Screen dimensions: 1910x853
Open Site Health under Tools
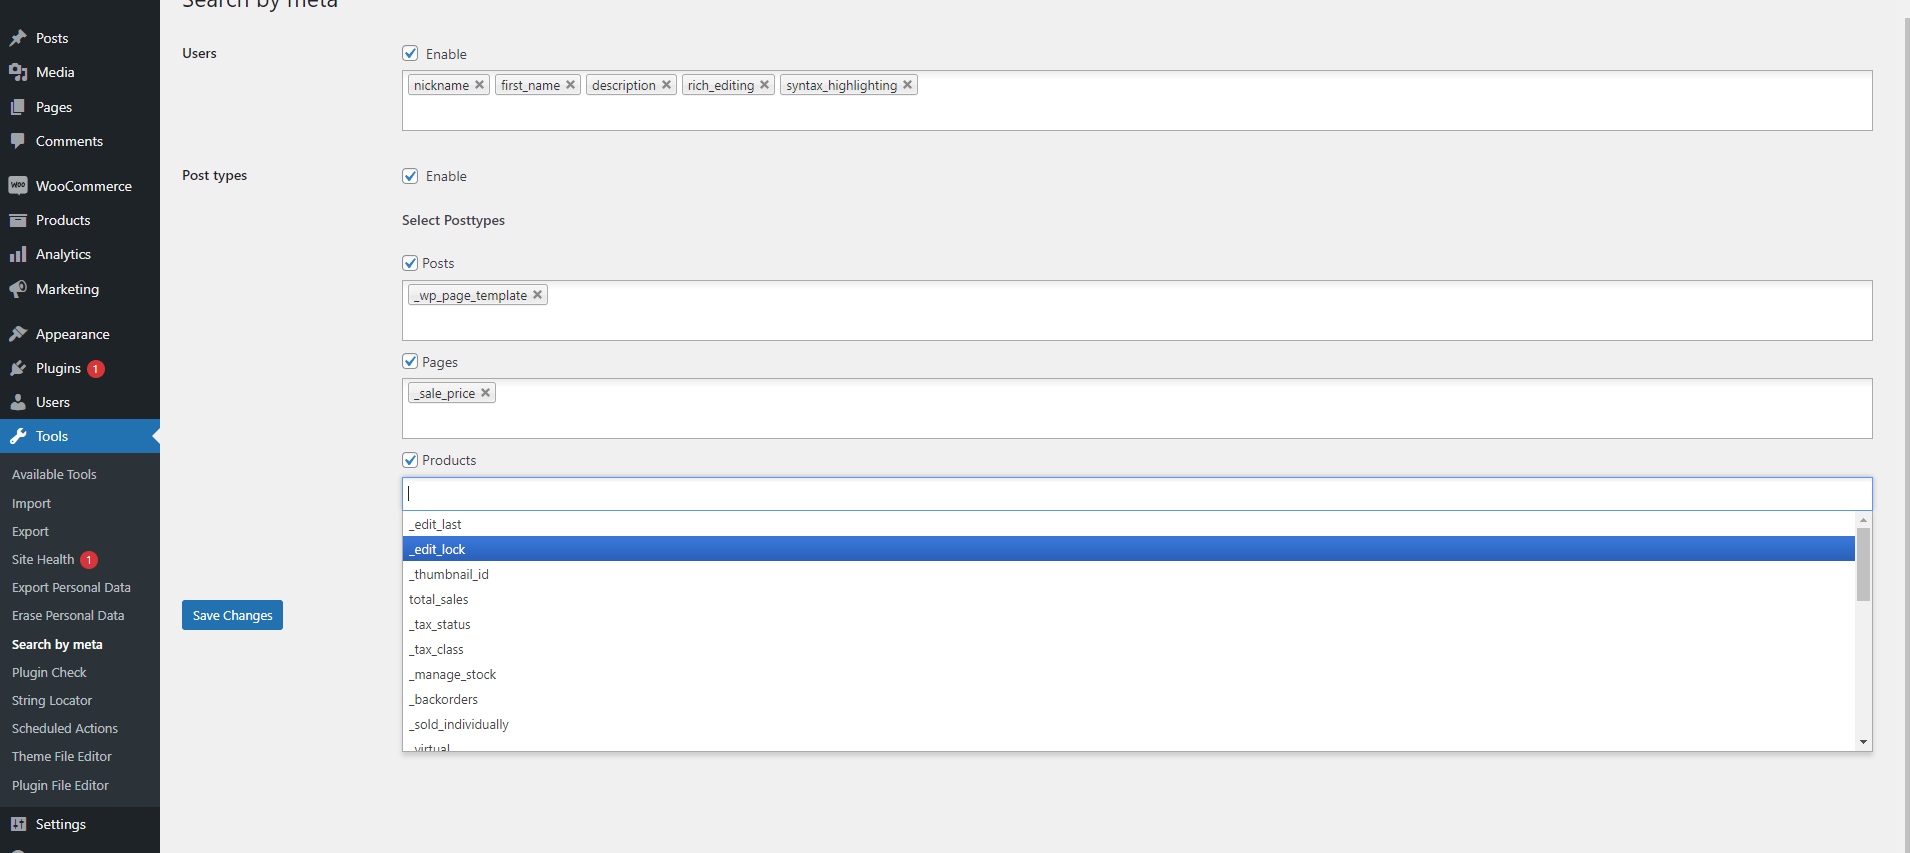[x=43, y=560]
